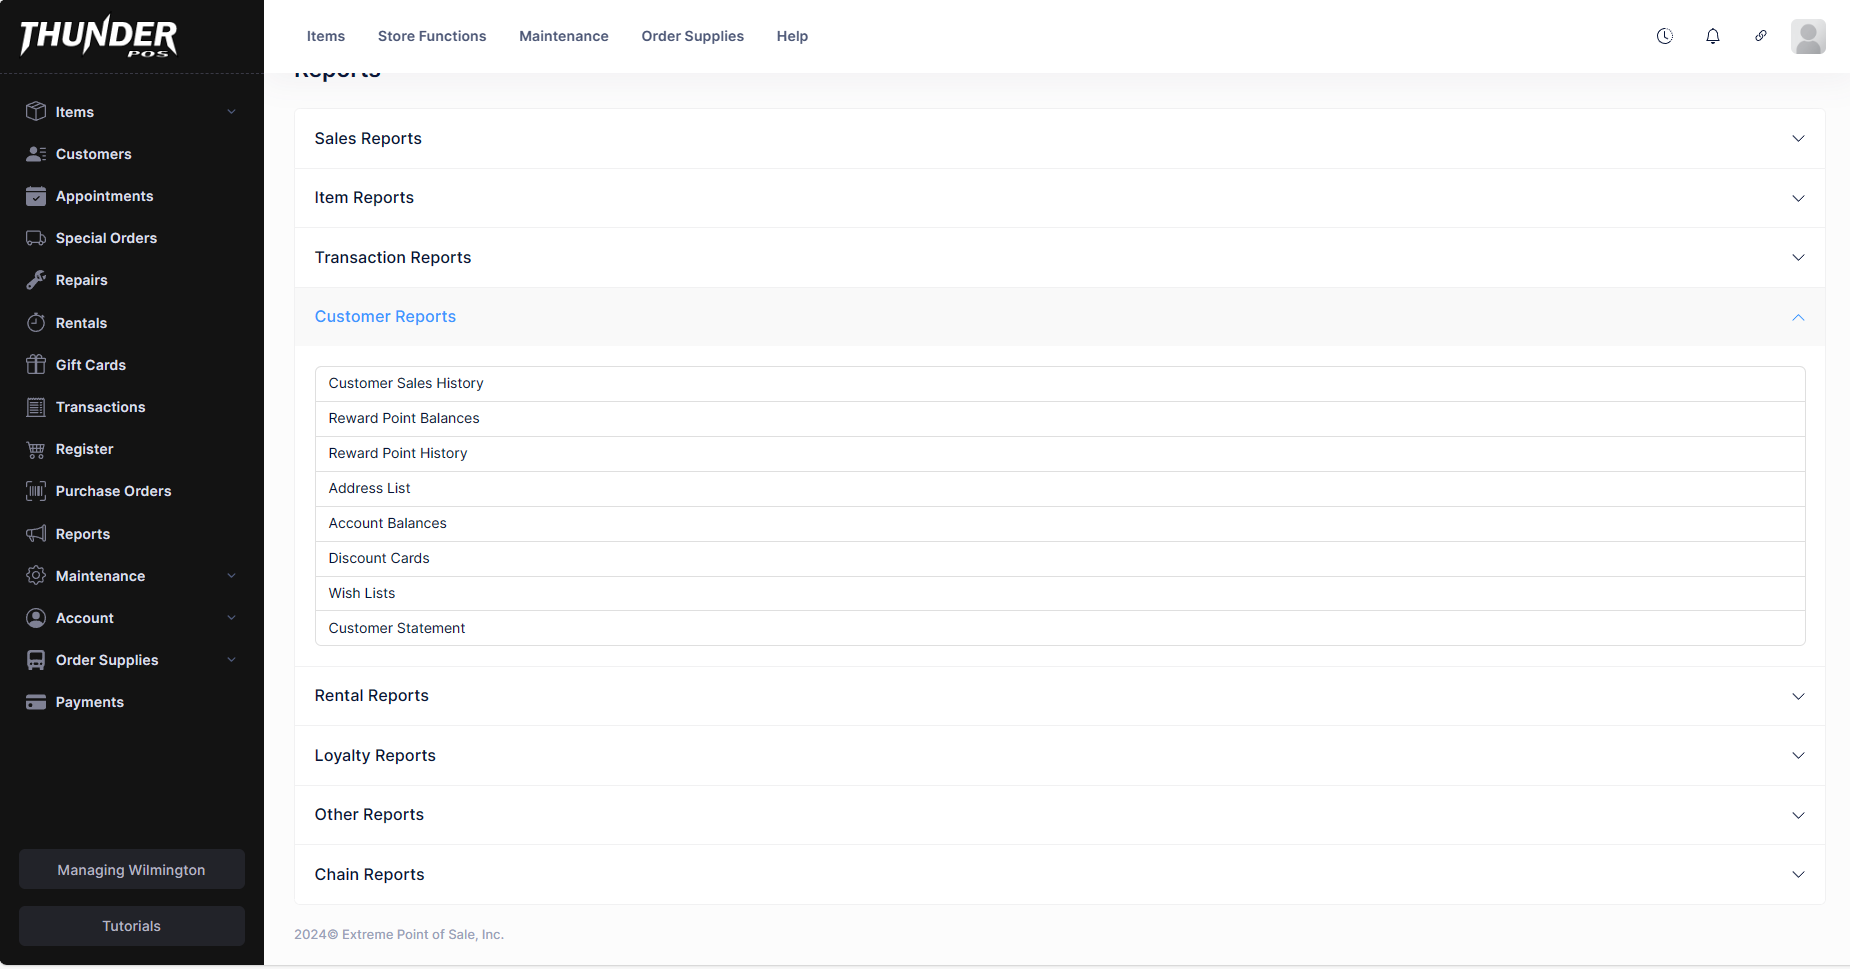
Task: Open the user profile avatar
Action: (1807, 37)
